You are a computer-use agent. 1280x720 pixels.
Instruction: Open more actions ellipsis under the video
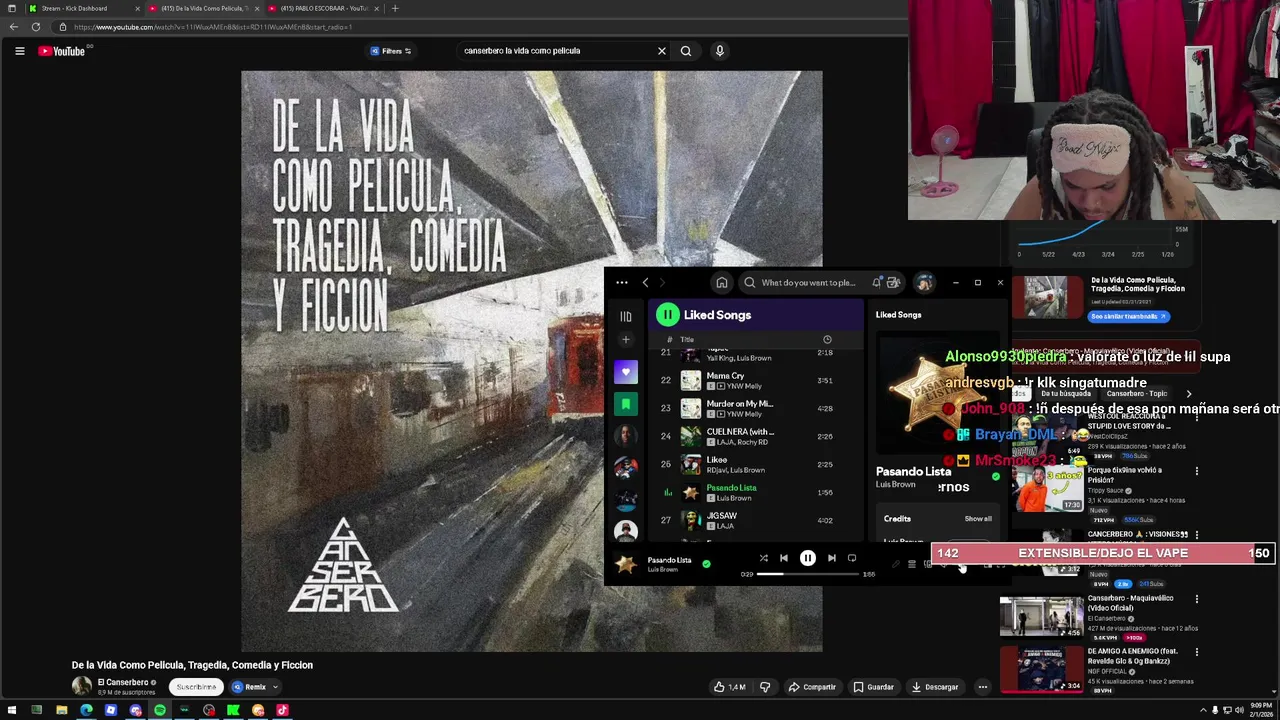[x=983, y=687]
